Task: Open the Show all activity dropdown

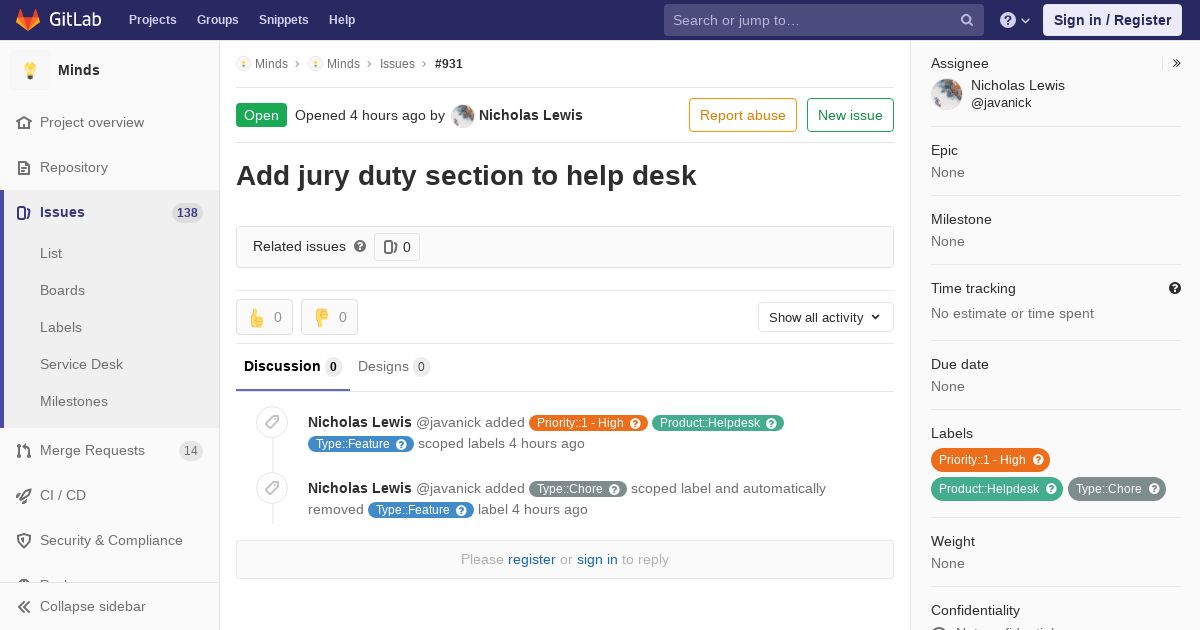Action: coord(826,317)
